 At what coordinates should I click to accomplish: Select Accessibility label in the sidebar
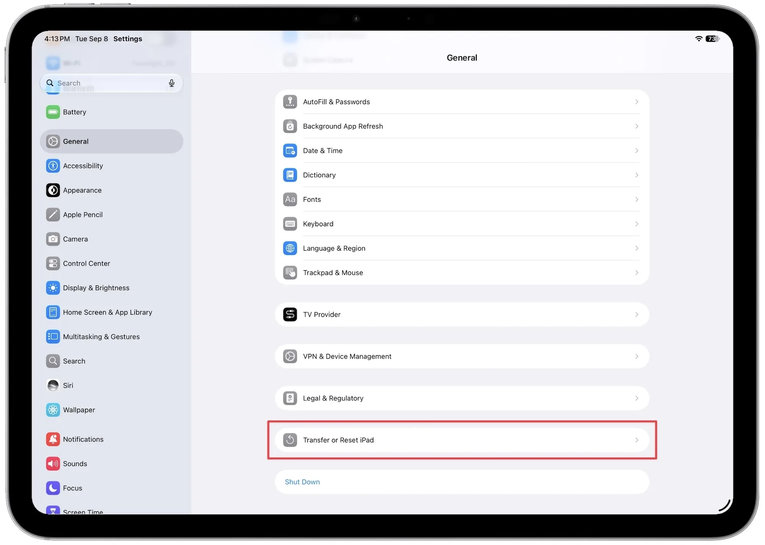(x=83, y=166)
